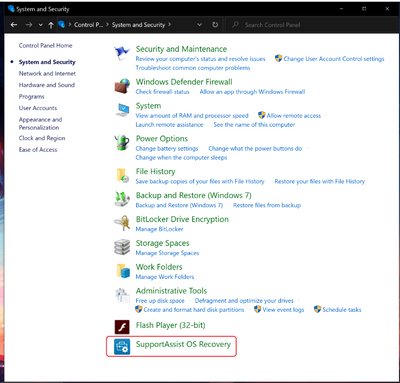
Task: Click Change what the power buttons do
Action: tap(255, 149)
